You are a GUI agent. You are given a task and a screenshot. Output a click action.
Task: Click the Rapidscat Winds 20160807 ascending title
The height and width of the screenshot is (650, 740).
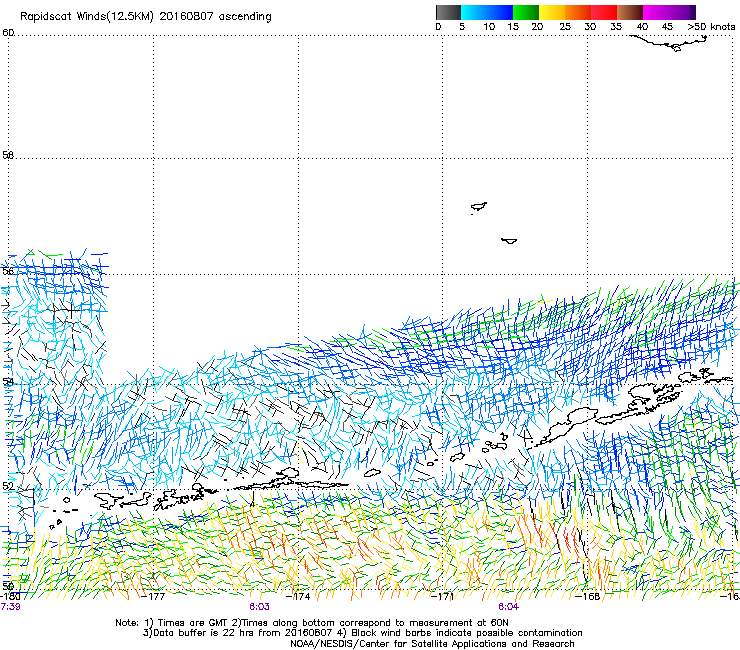pos(146,17)
